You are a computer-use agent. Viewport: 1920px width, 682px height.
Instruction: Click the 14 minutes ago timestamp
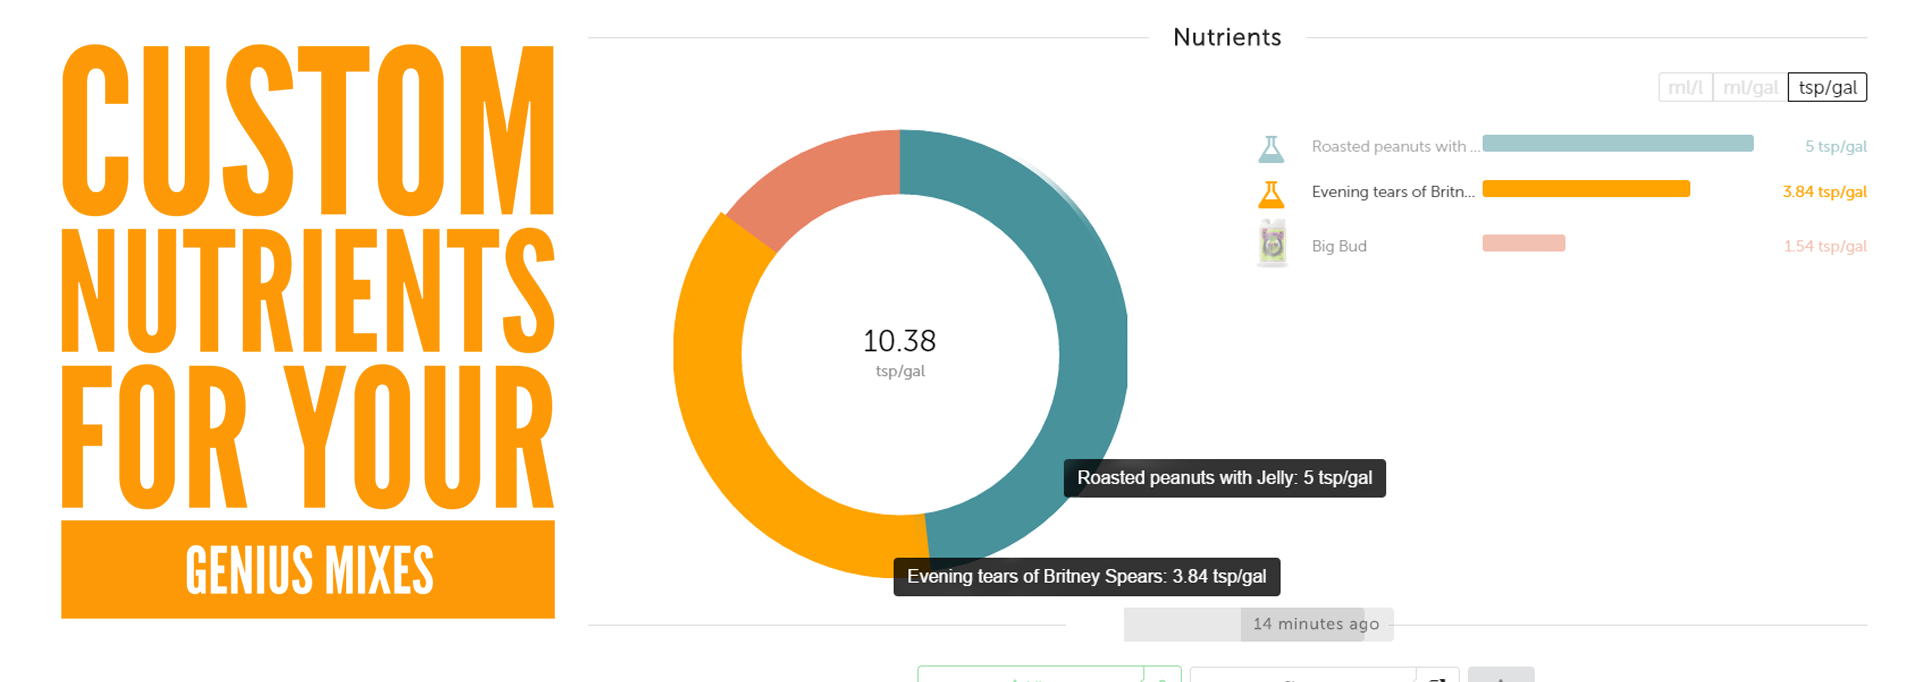(x=1315, y=624)
